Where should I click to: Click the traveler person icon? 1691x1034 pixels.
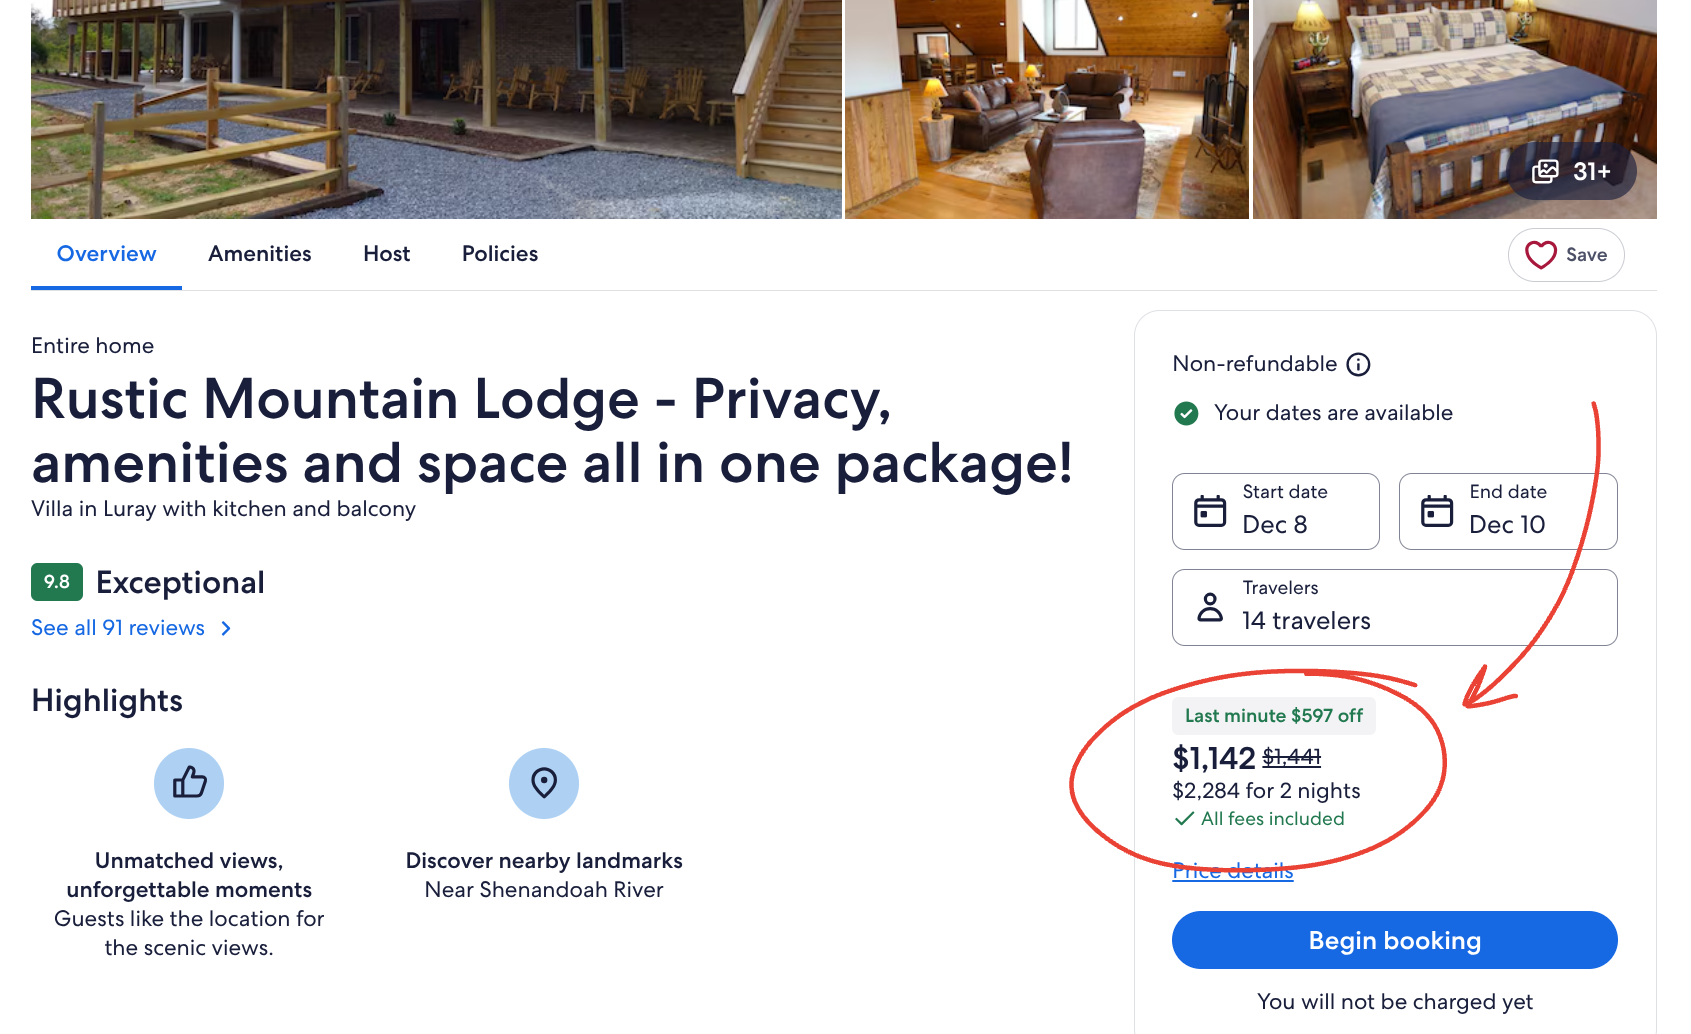(1211, 606)
